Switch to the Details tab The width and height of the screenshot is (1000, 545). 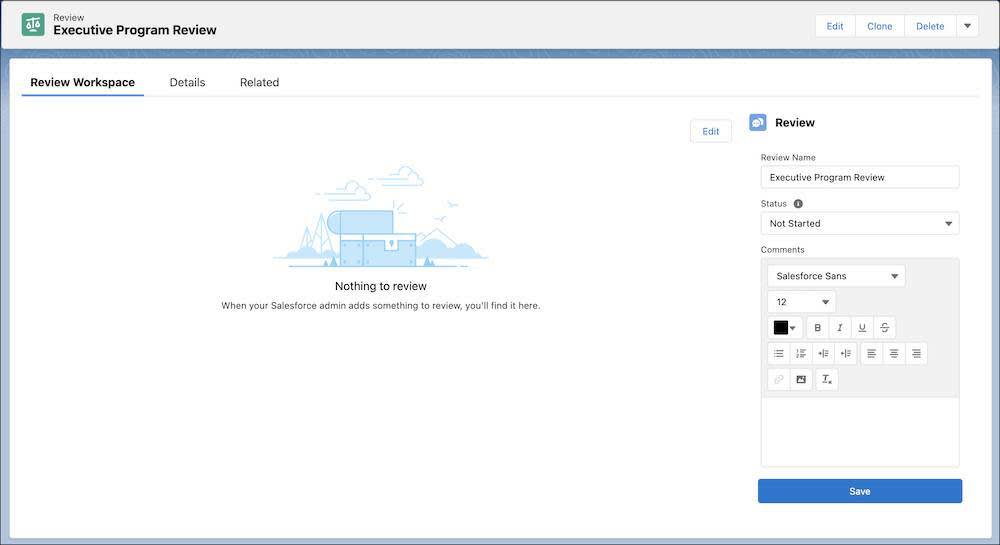click(x=188, y=82)
